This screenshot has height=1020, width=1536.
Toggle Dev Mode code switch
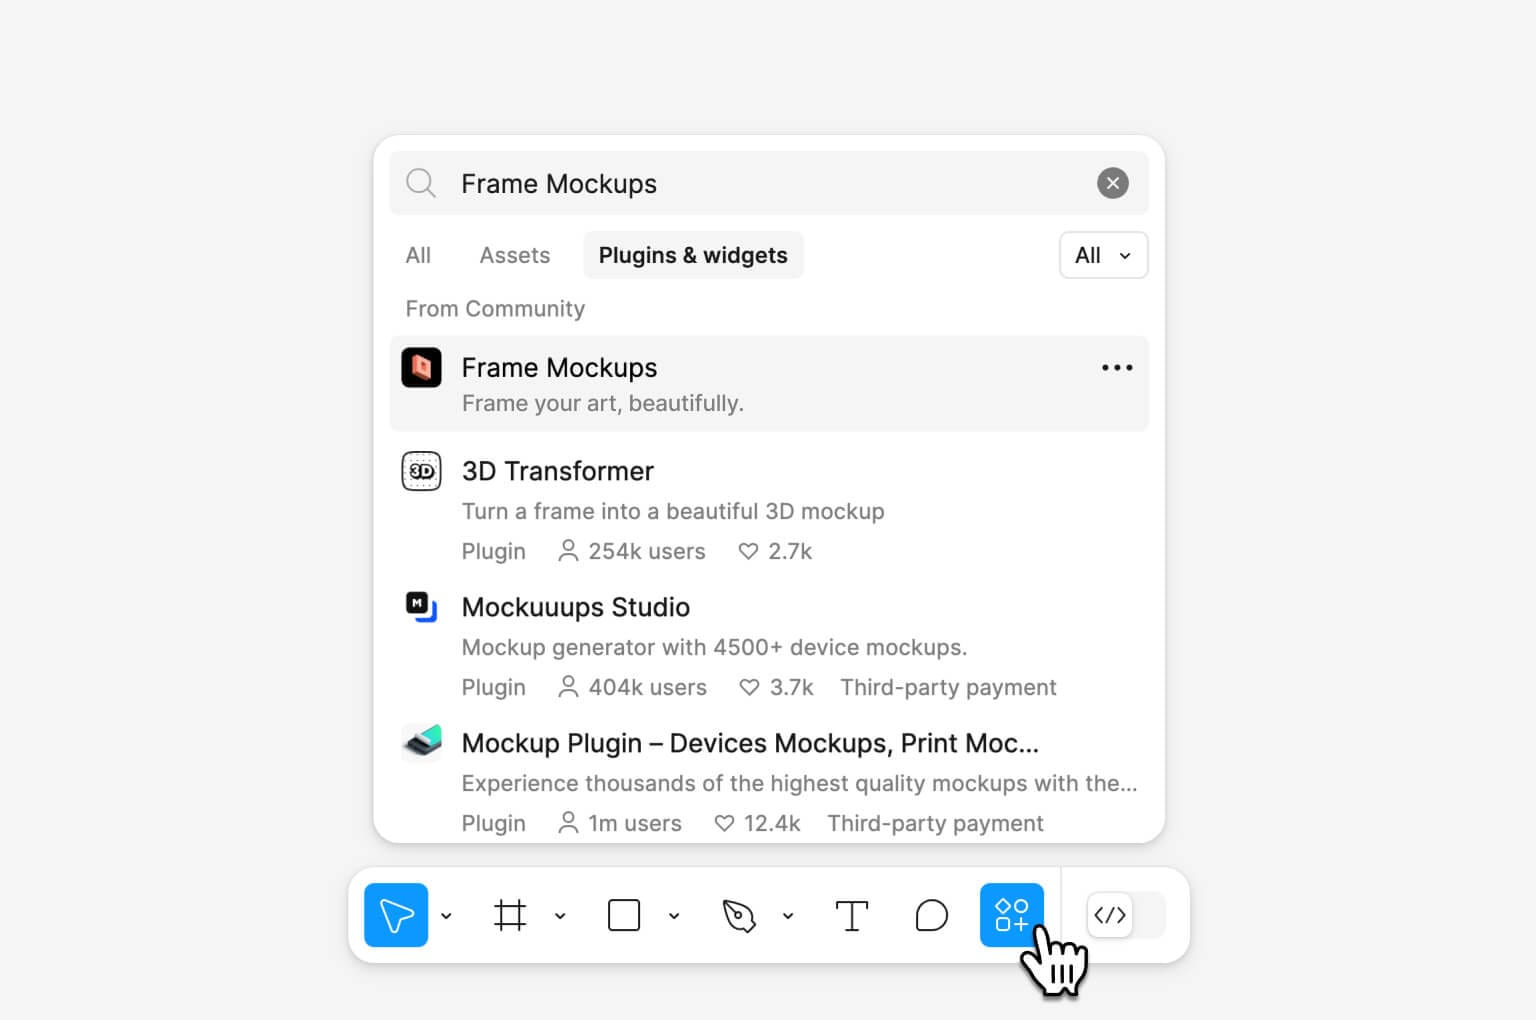1126,915
